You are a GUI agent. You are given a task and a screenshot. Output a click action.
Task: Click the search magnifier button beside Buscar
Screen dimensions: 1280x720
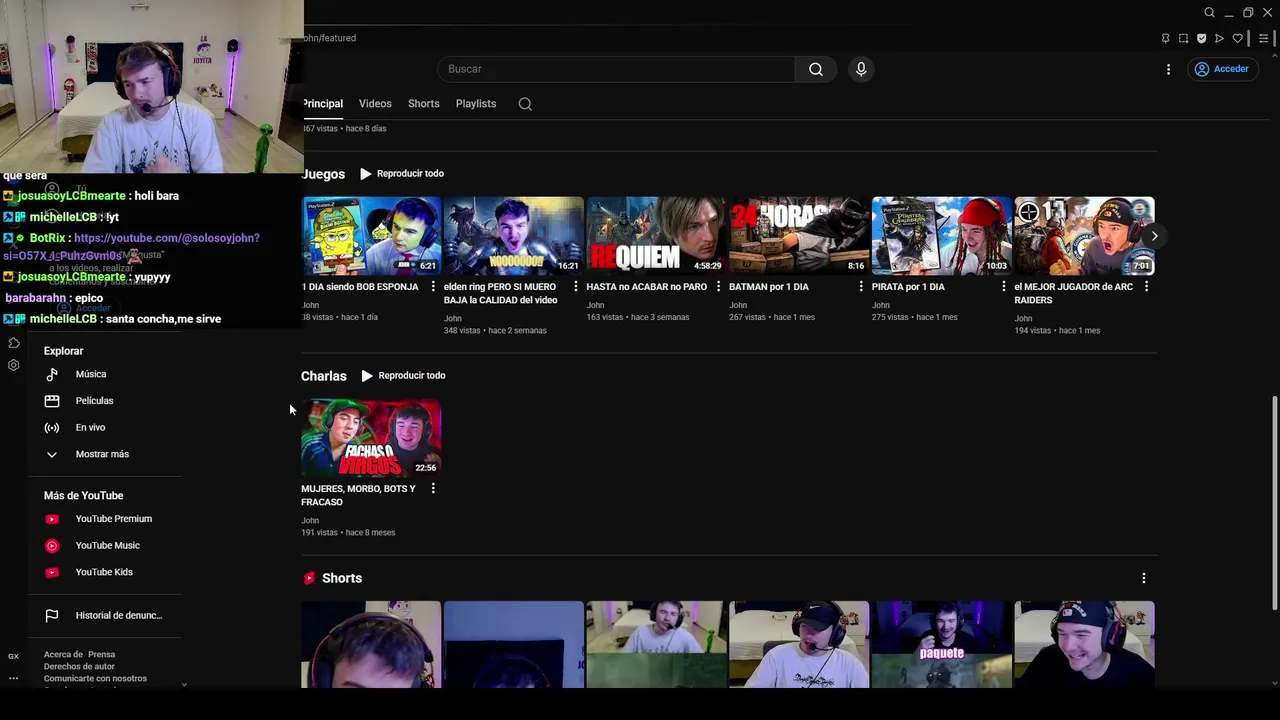tap(816, 69)
